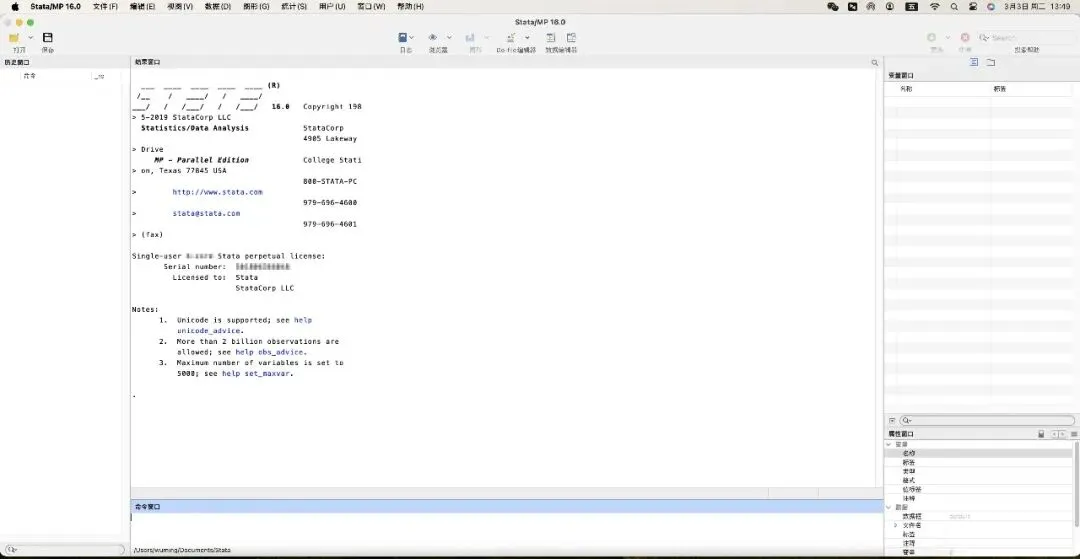Expand the Filename row disclosure triangle
The height and width of the screenshot is (559, 1080).
[x=896, y=525]
